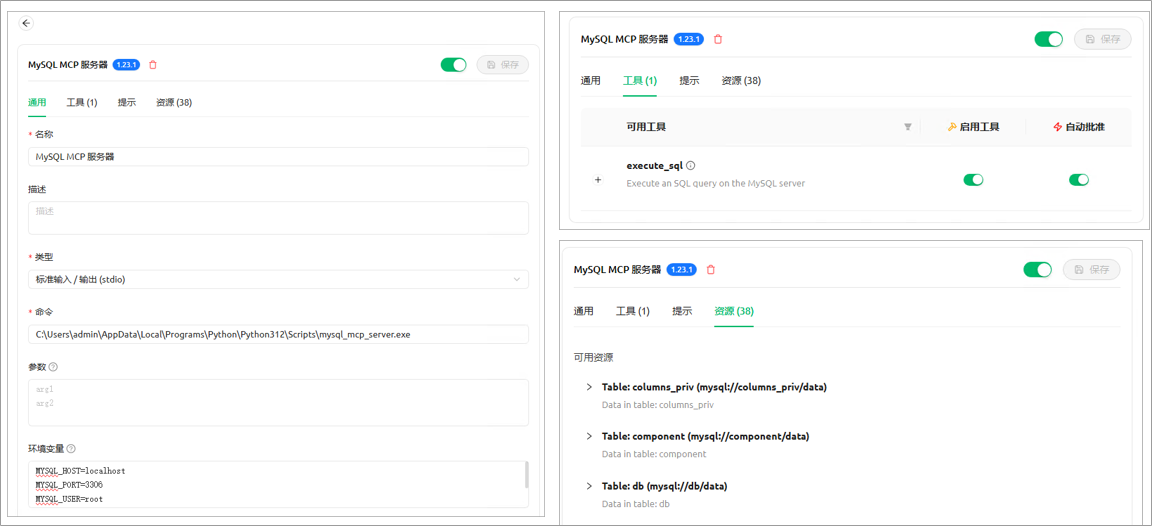Screen dimensions: 1152x526
Task: Click the 自动批准 column header
Action: (1079, 127)
